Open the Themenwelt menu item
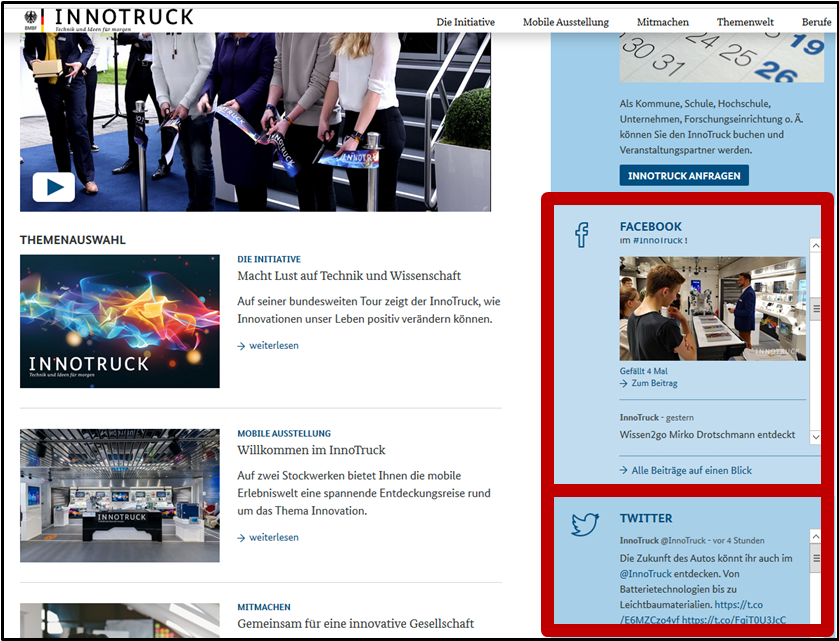Viewport: 839px width, 641px height. pos(744,21)
